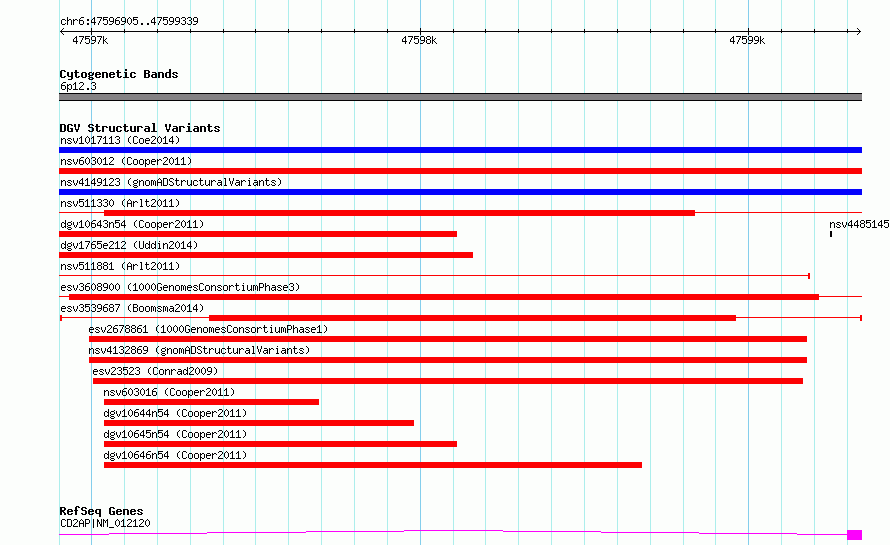Image resolution: width=890 pixels, height=545 pixels.
Task: Open esv23523 (Conrad2009) label
Action: coord(155,371)
